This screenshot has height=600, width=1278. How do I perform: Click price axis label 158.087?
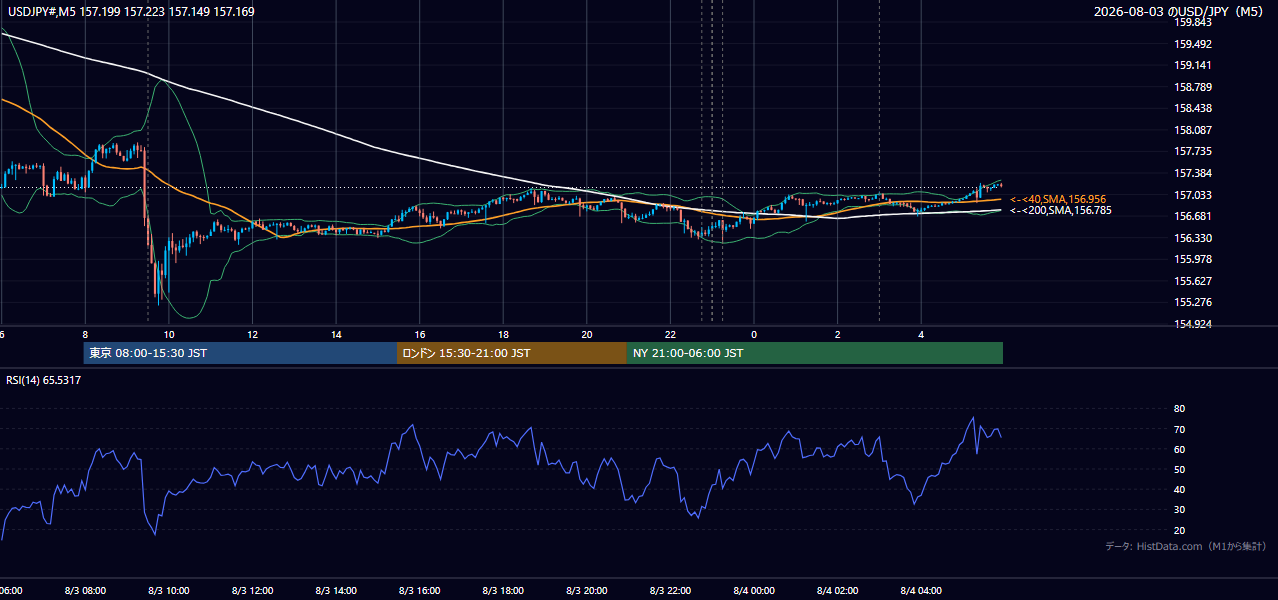(1194, 130)
